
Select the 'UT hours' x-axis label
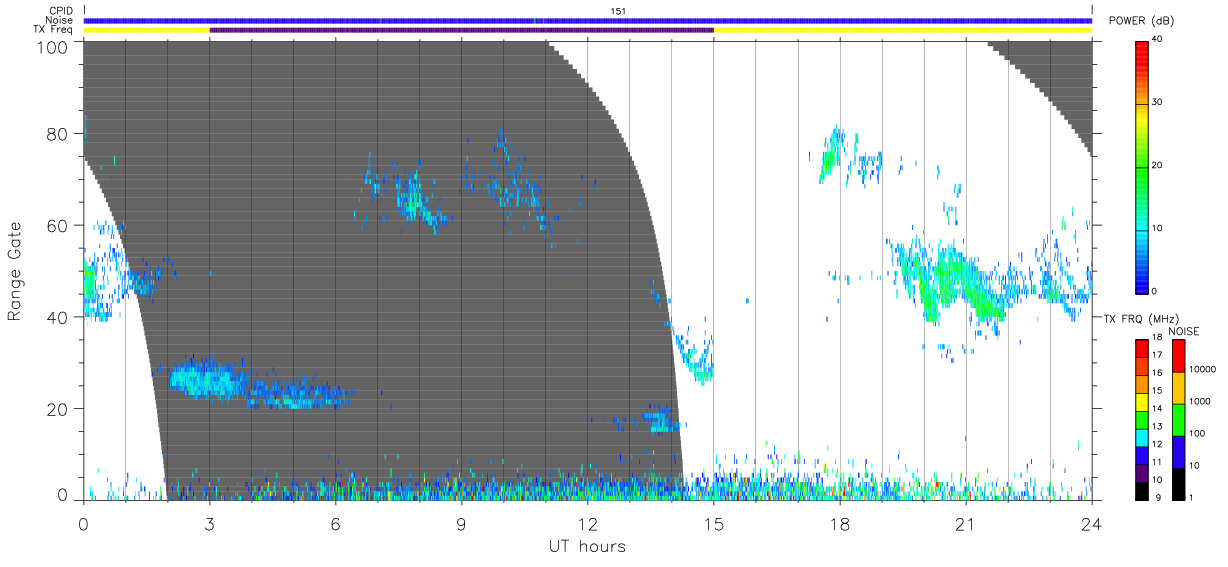click(587, 546)
